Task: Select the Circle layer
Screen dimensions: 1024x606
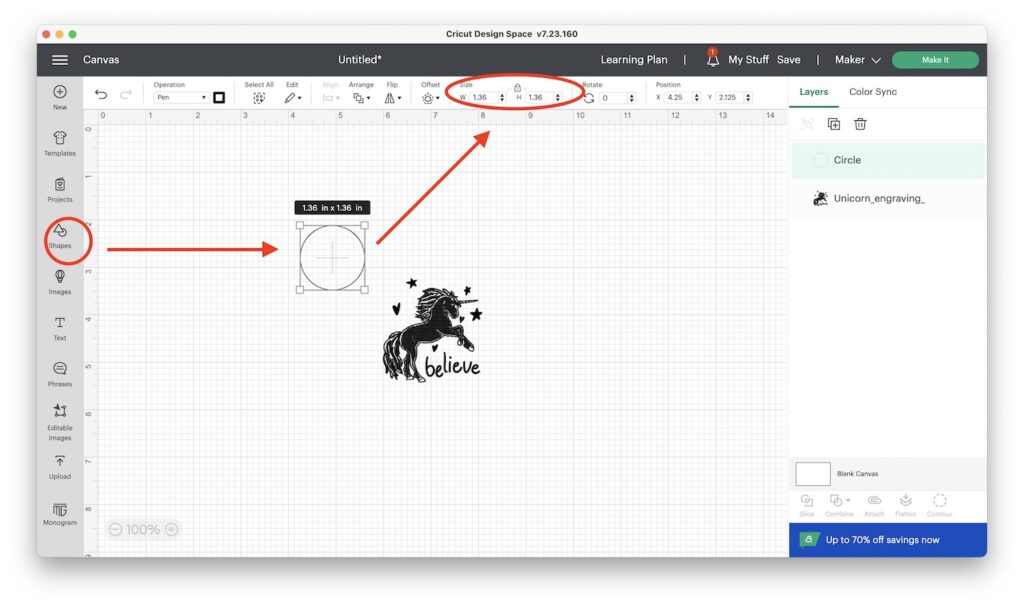Action: 888,160
